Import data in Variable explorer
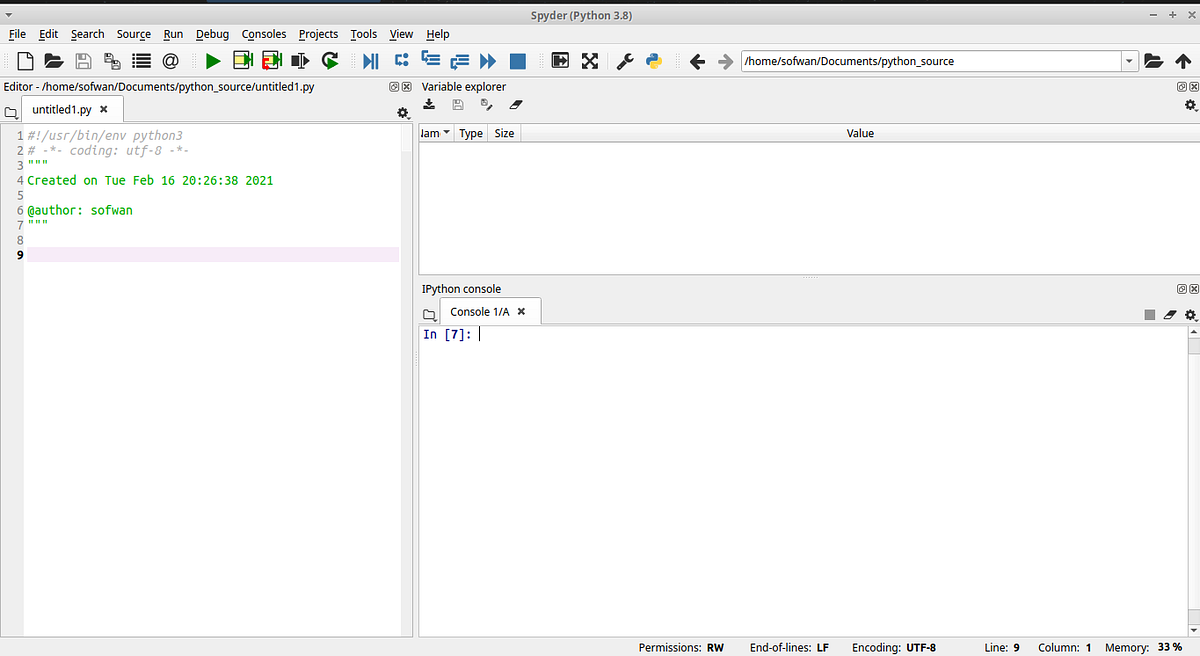This screenshot has width=1200, height=656. point(429,104)
